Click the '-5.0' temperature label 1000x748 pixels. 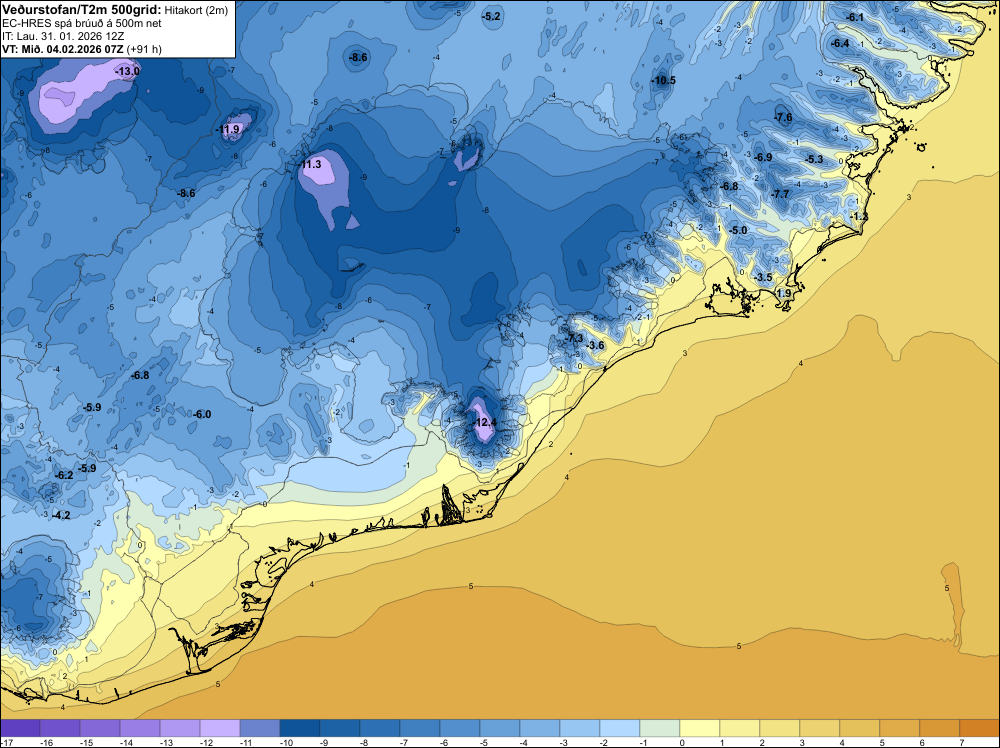pyautogui.click(x=737, y=230)
